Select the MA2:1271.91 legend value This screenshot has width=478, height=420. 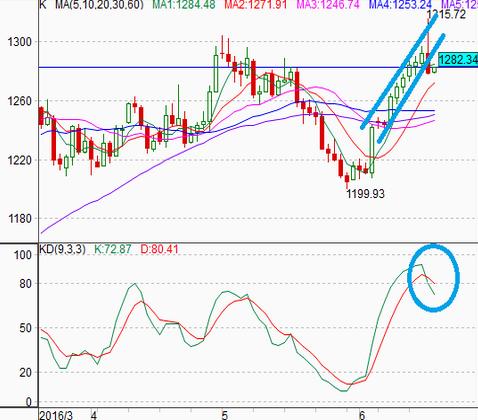pyautogui.click(x=255, y=4)
